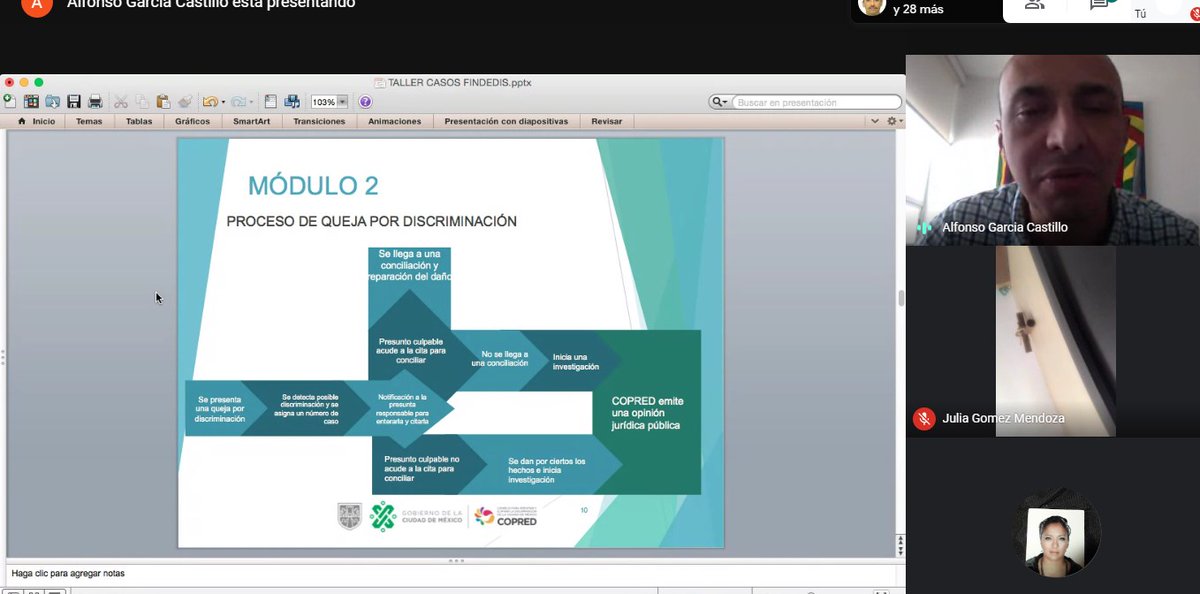Save the TALLER CASOS FINDEDIS presentation
Image resolution: width=1200 pixels, height=594 pixels.
coord(73,100)
